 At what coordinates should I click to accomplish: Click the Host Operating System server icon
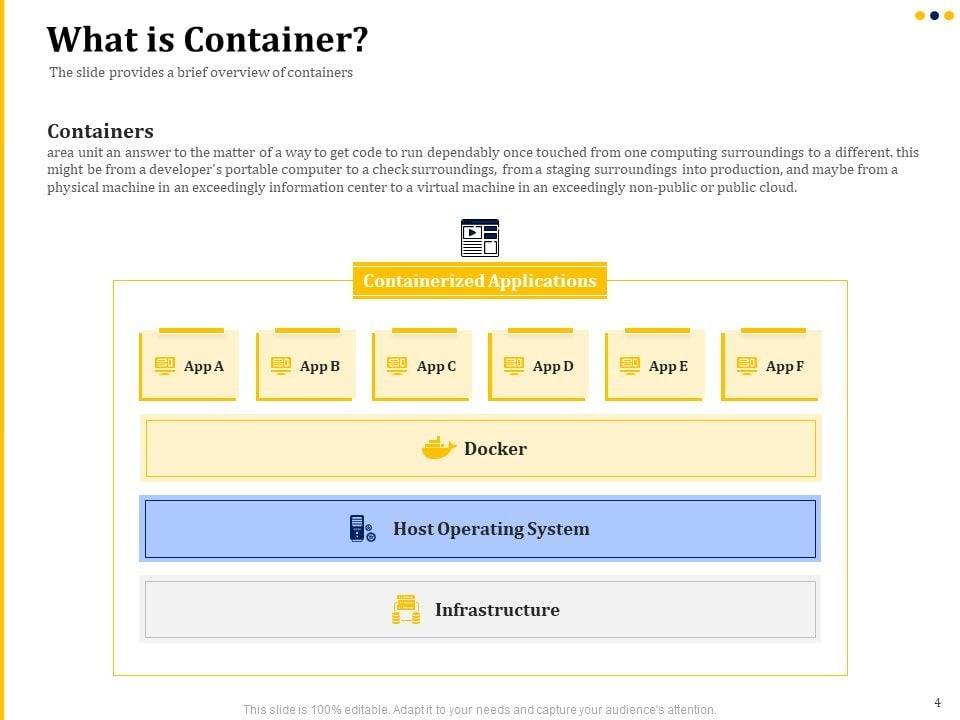pos(362,529)
